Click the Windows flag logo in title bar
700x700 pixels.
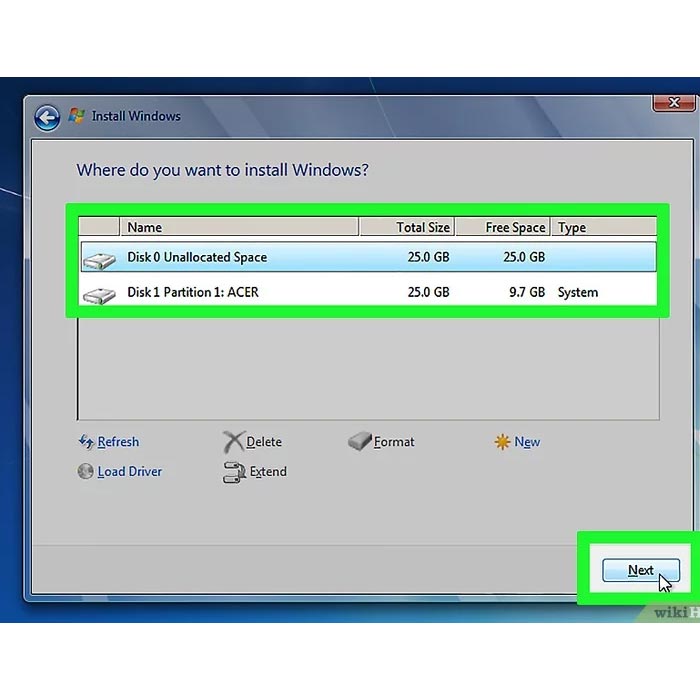(x=76, y=116)
